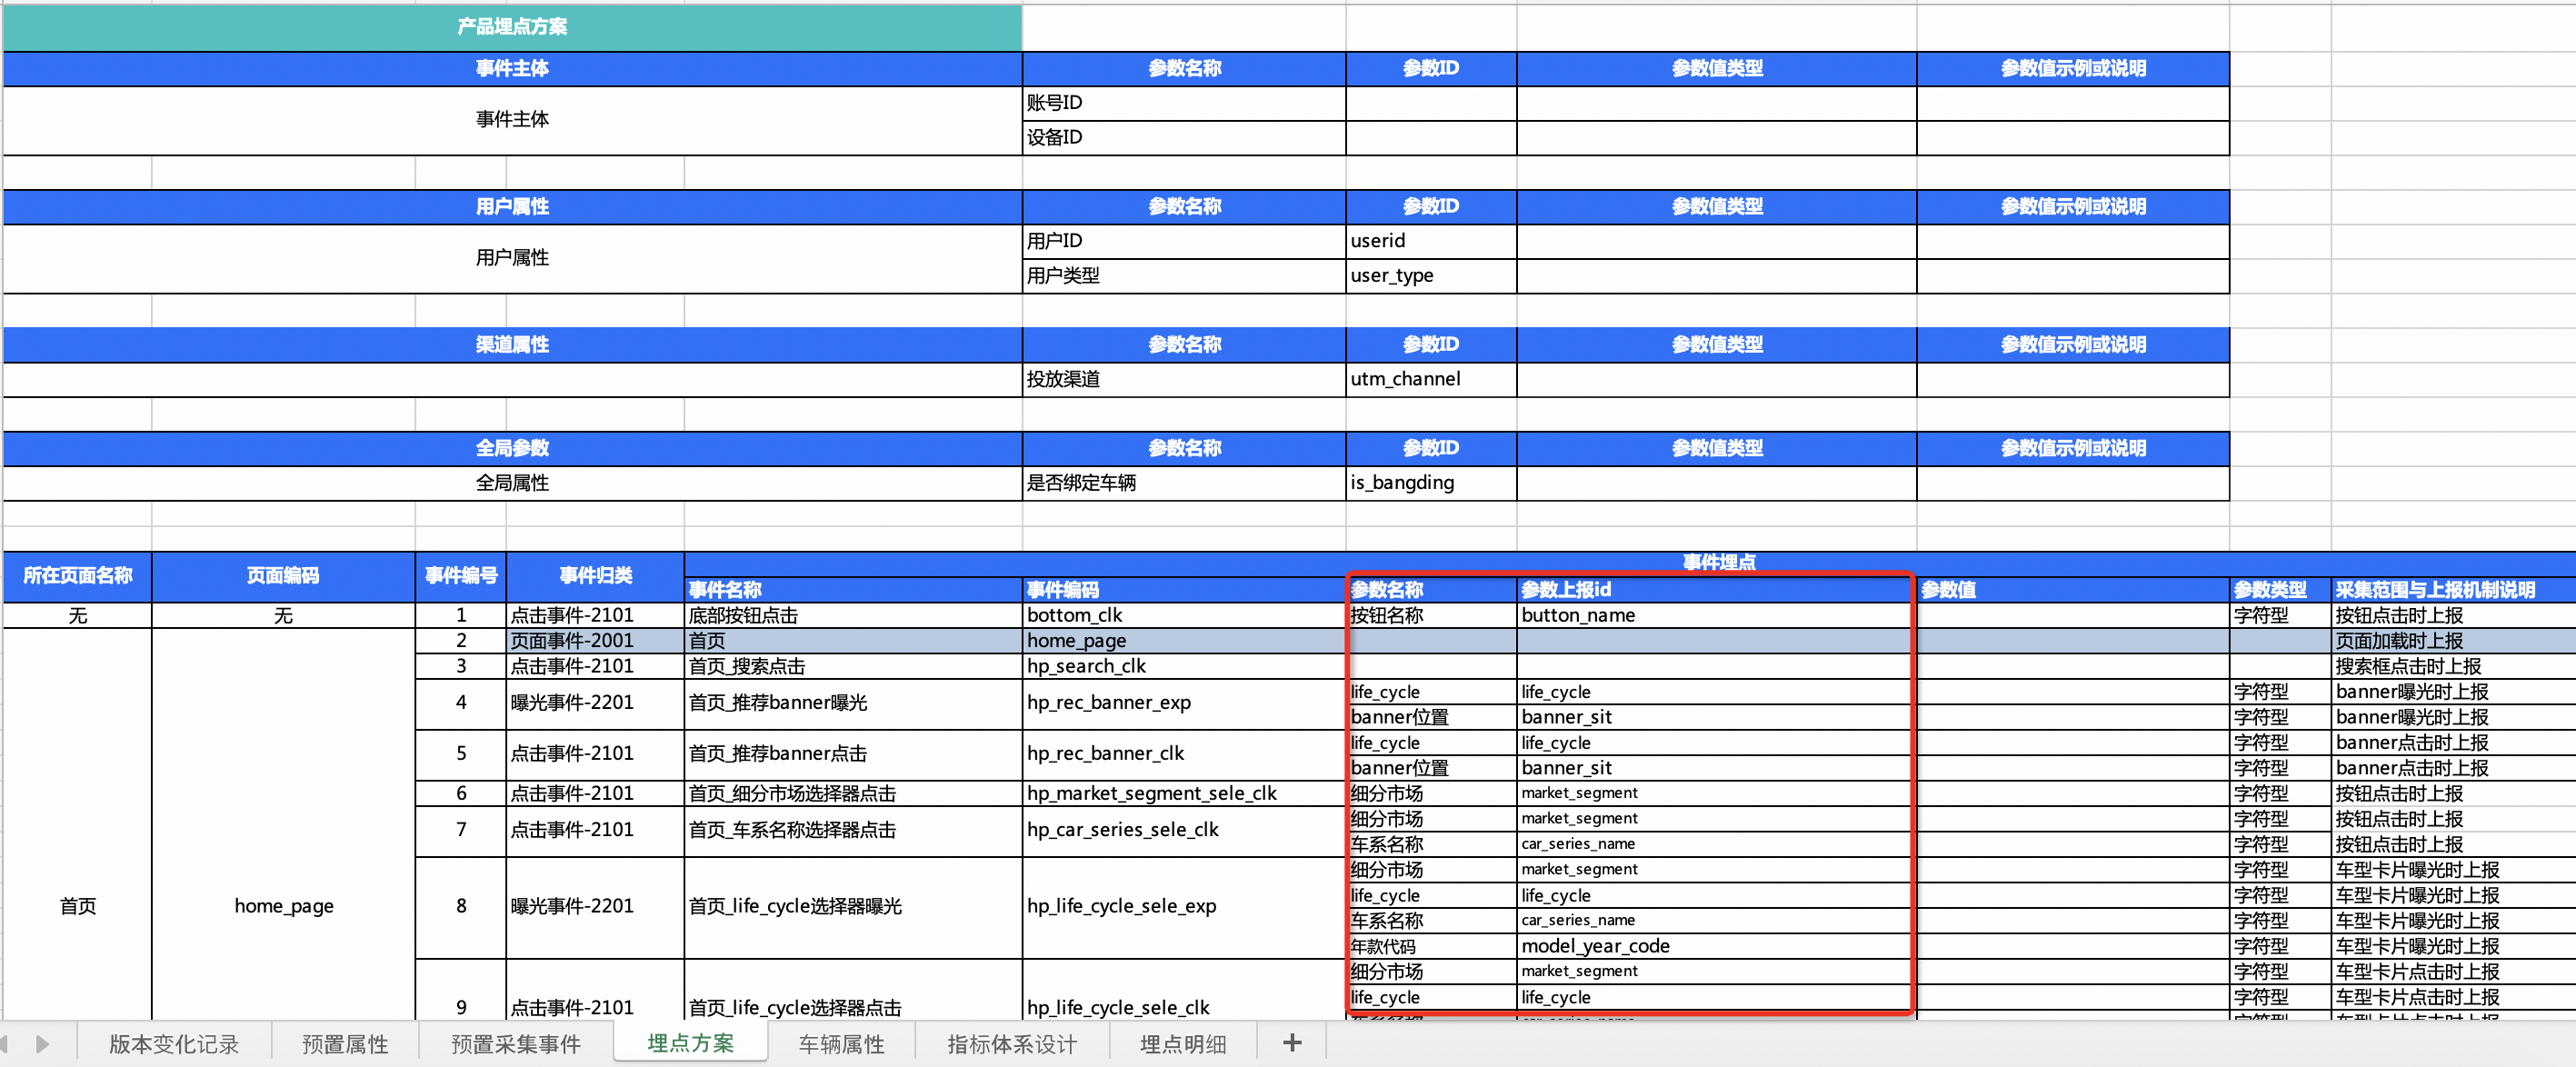Viewport: 2576px width, 1067px height.
Task: Select the 页面事件-2001 cell
Action: click(595, 641)
